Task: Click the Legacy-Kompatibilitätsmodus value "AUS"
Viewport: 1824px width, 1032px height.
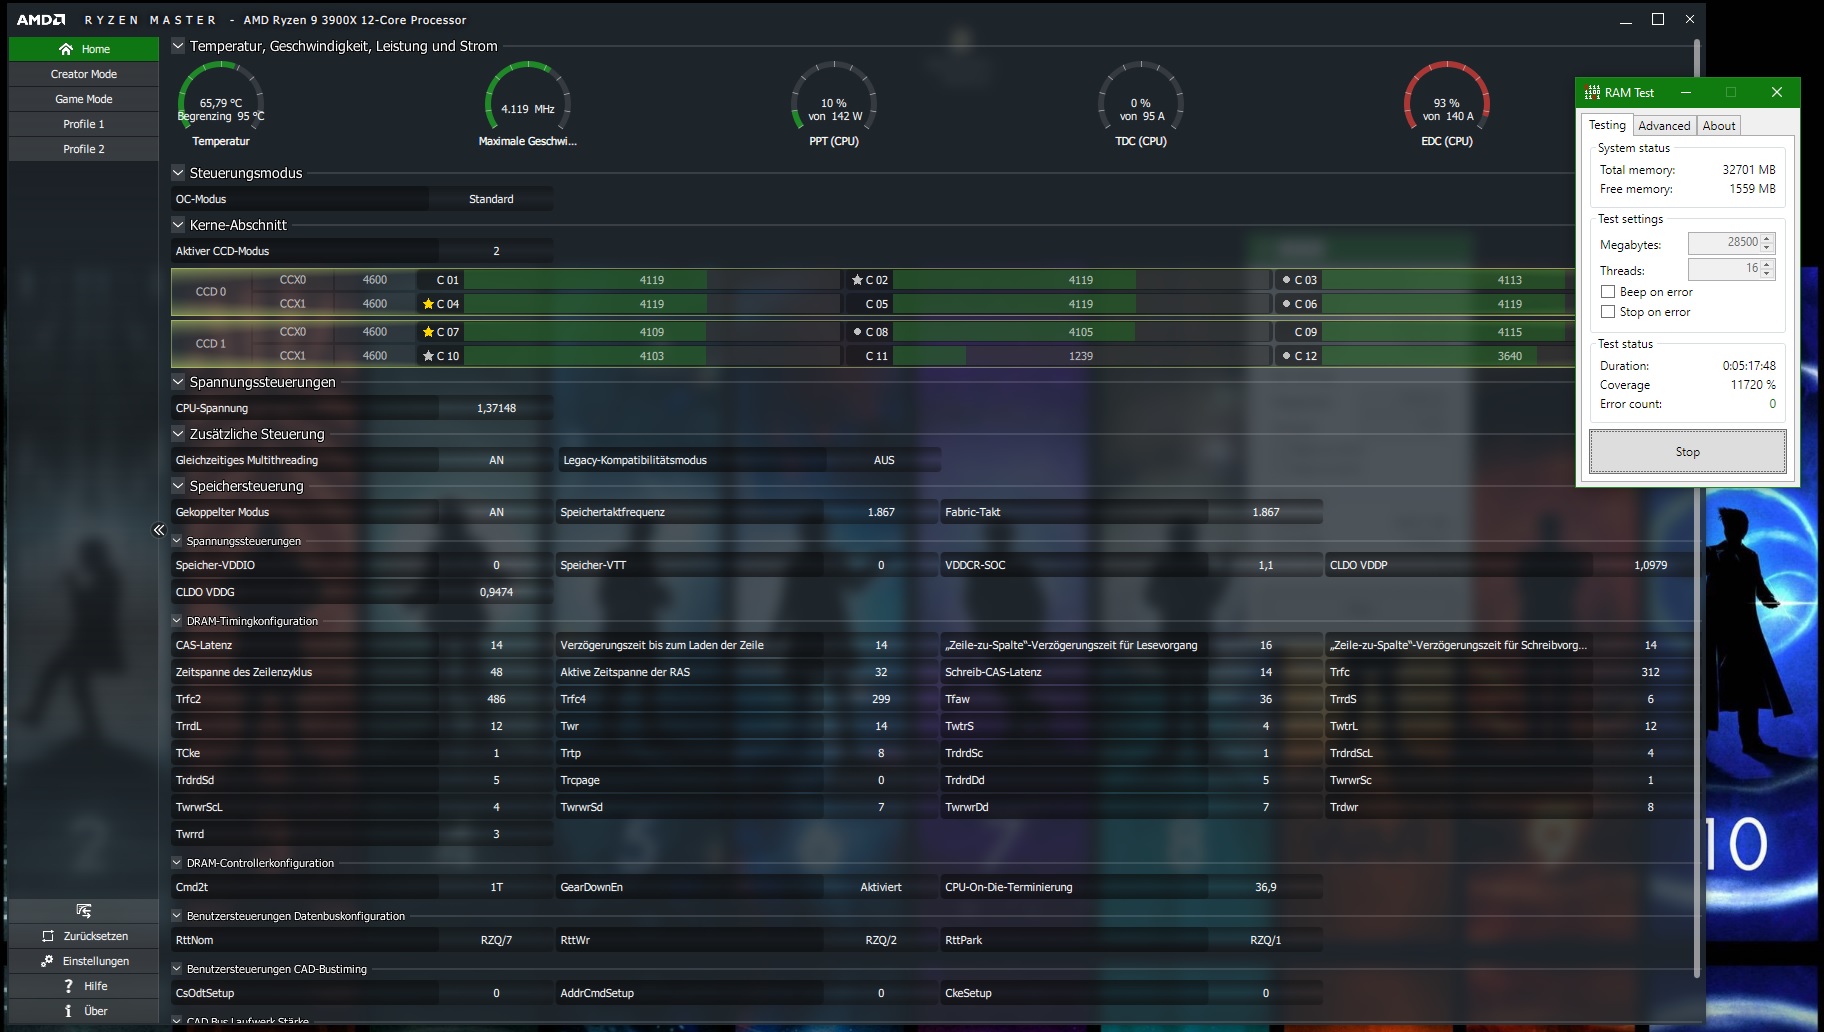Action: point(884,460)
